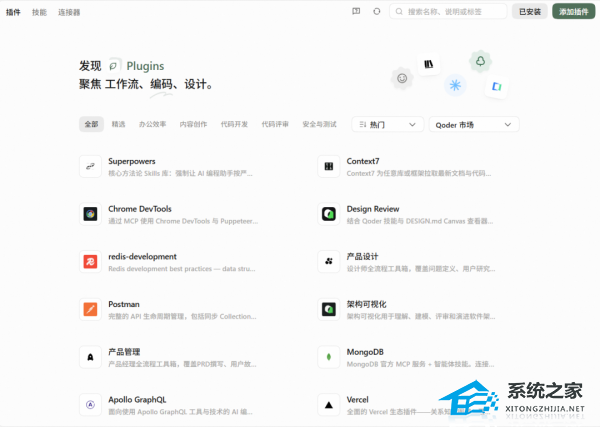Select the 办公效率 category filter
This screenshot has width=600, height=427.
(152, 124)
